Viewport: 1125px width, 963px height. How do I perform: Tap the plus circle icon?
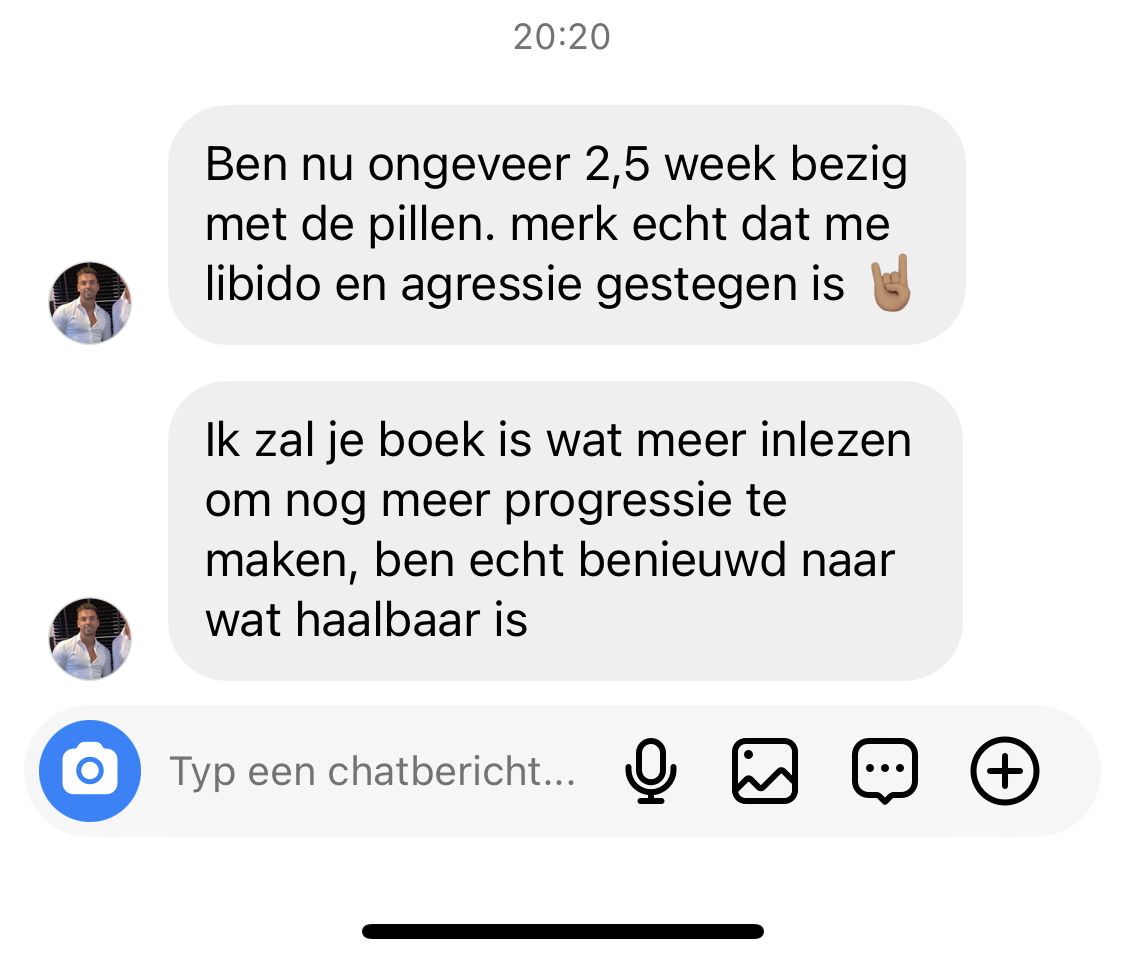[1004, 771]
